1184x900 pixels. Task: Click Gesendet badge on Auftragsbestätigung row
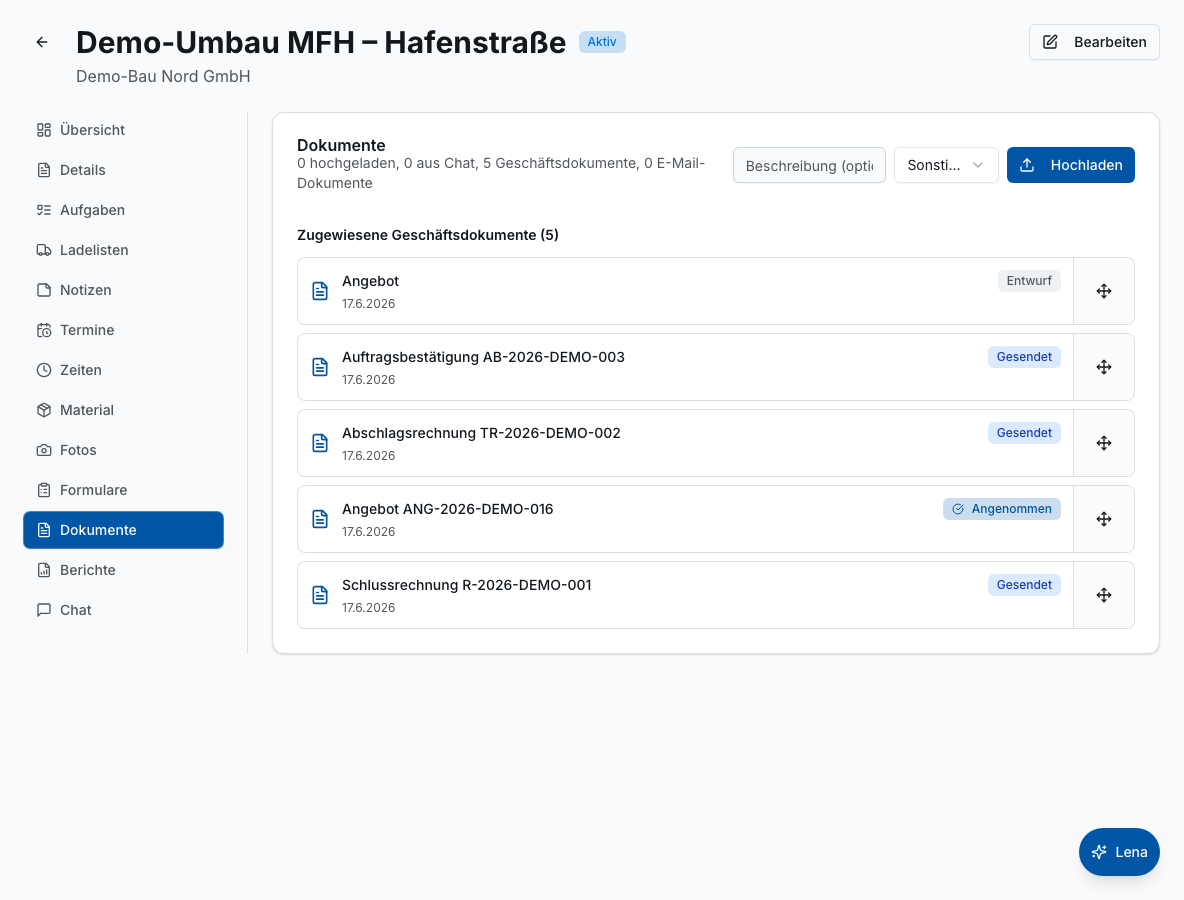1024,357
